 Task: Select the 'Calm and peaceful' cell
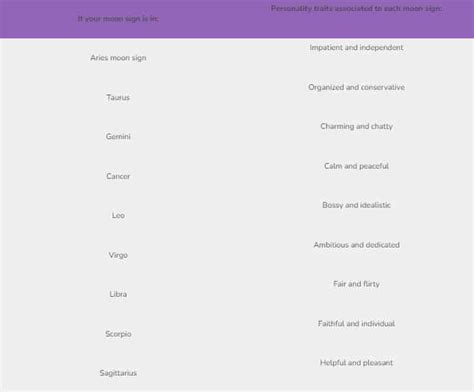[356, 166]
